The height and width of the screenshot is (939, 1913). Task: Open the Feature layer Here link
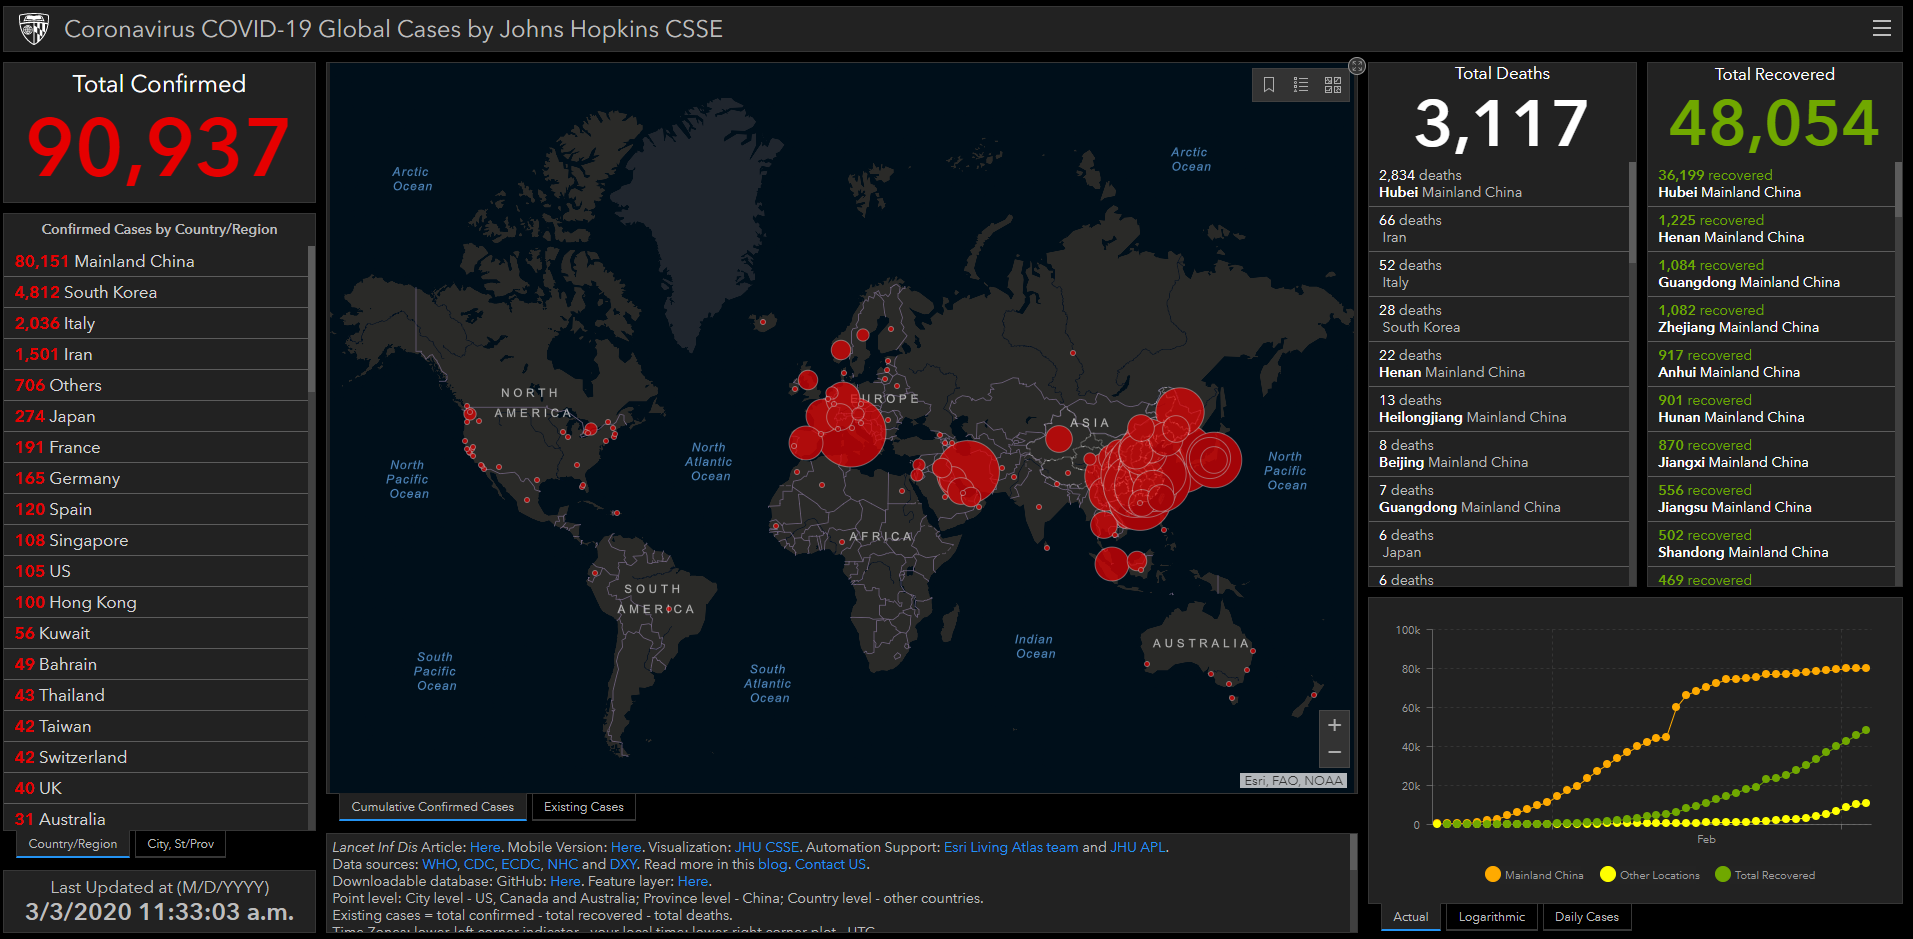[692, 881]
